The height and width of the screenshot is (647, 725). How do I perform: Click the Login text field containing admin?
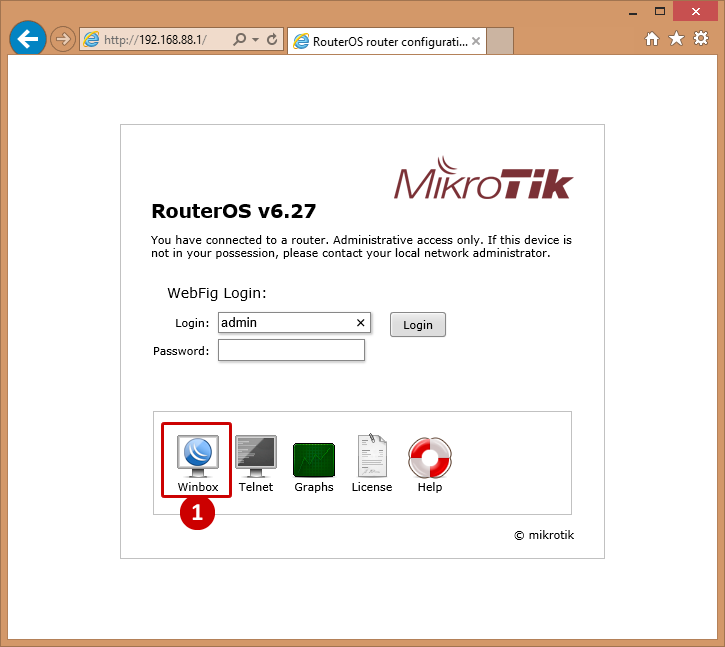(x=294, y=323)
